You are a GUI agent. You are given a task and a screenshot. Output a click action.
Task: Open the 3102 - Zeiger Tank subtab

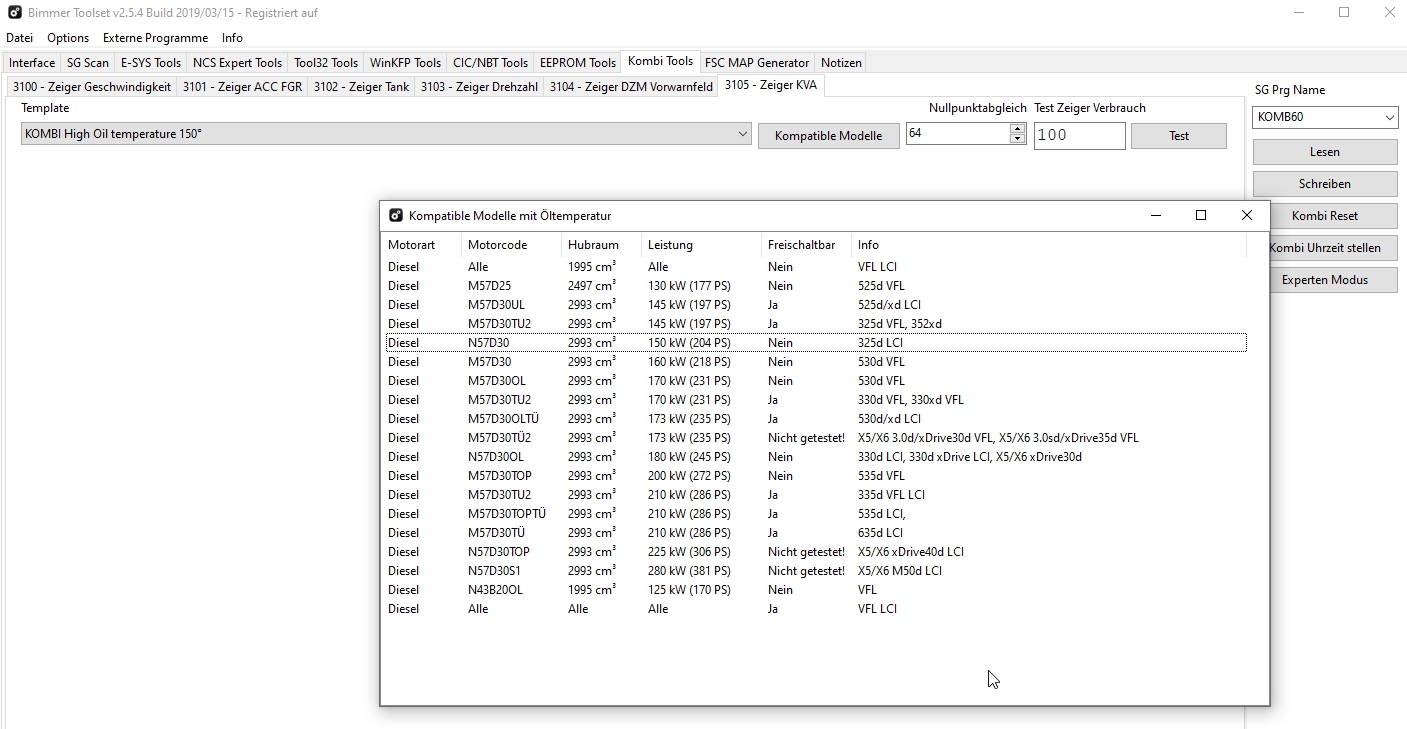(x=361, y=87)
